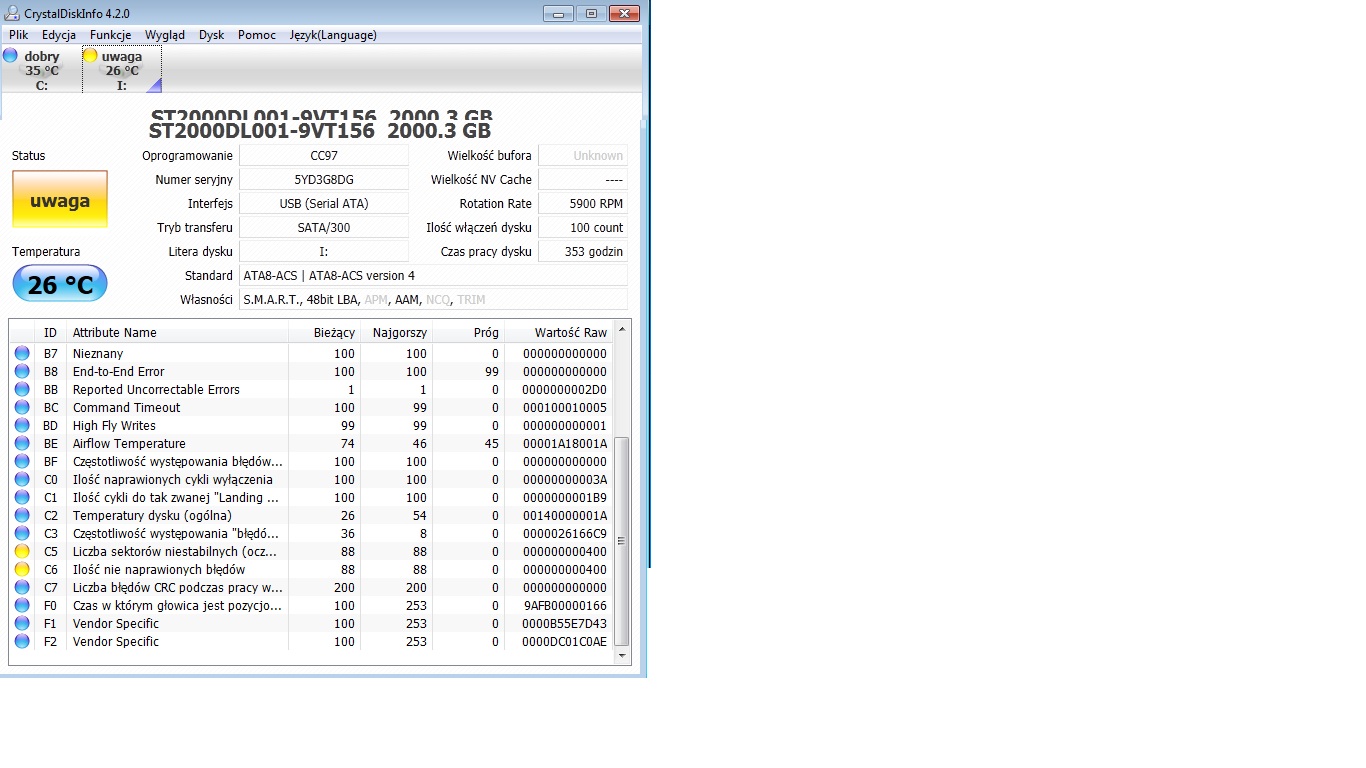Open the Edycja menu
1366x768 pixels.
[x=59, y=35]
